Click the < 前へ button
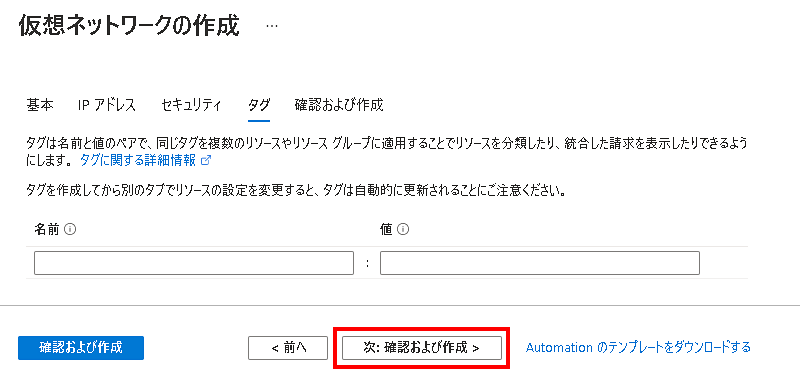Screen dimensions: 800x380 coord(288,348)
